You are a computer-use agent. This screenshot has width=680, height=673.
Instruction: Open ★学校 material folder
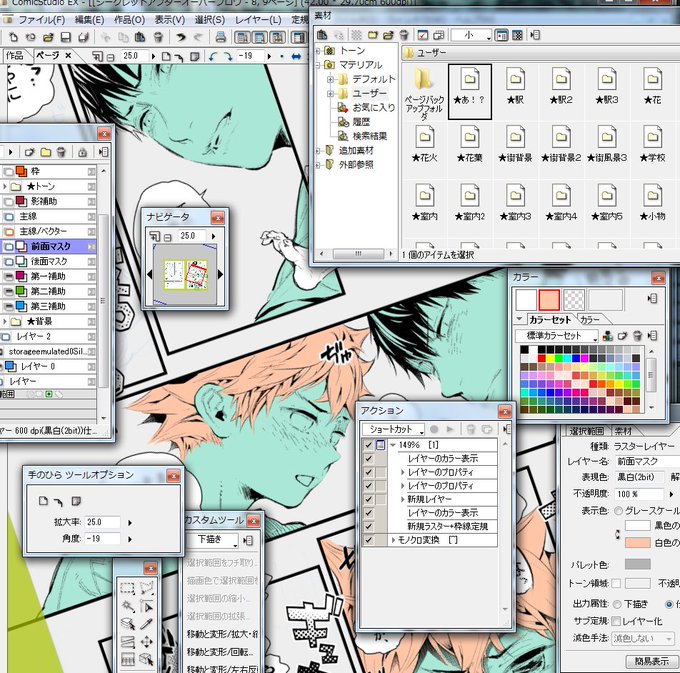click(x=652, y=144)
